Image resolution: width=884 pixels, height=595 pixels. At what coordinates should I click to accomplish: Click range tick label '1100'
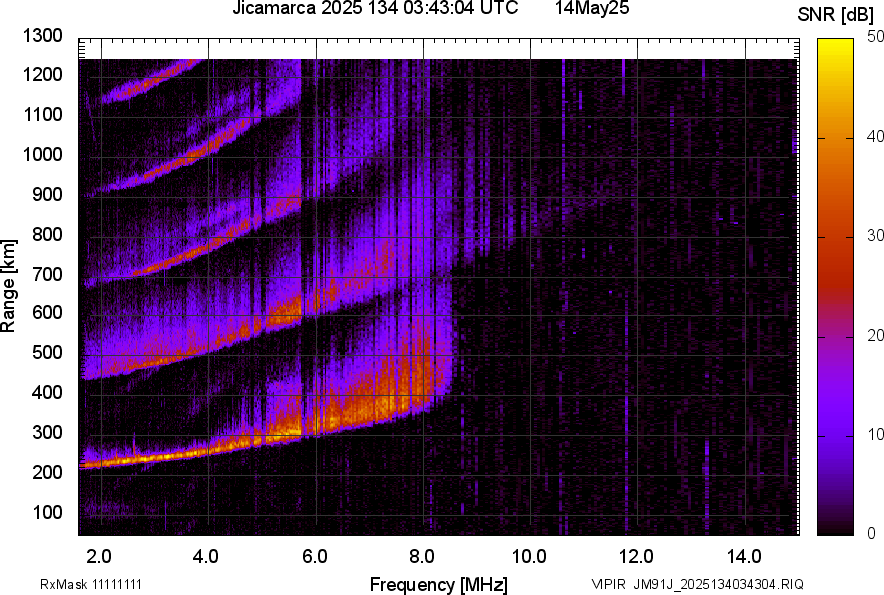[43, 114]
